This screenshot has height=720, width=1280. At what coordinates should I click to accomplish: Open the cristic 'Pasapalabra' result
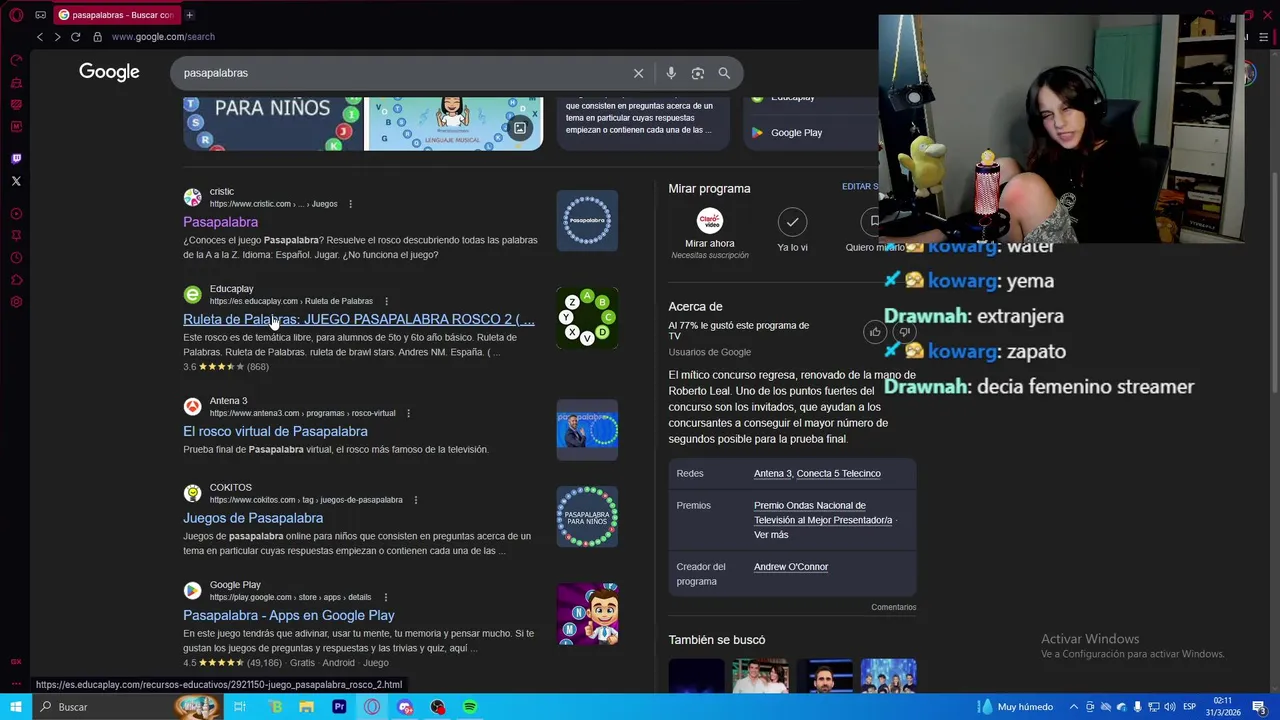[x=220, y=222]
